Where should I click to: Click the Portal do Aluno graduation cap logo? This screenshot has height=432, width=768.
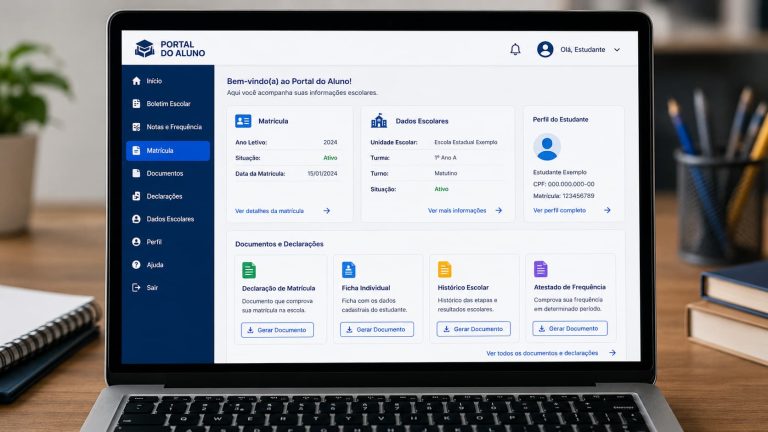point(144,48)
